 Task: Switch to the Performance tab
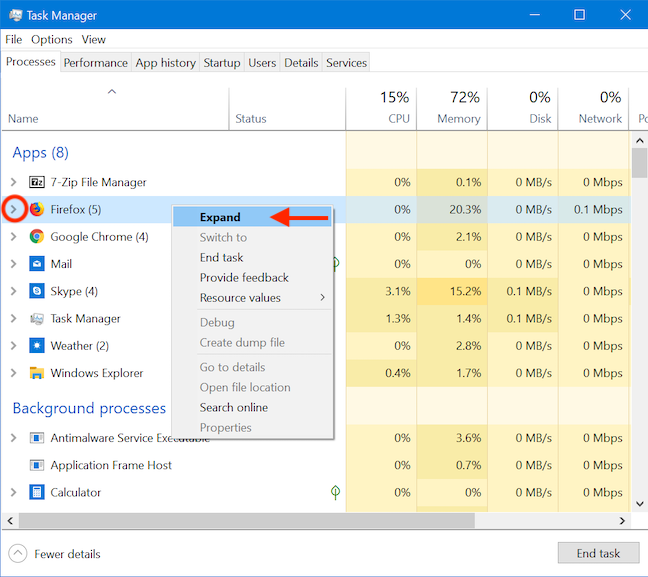coord(96,62)
